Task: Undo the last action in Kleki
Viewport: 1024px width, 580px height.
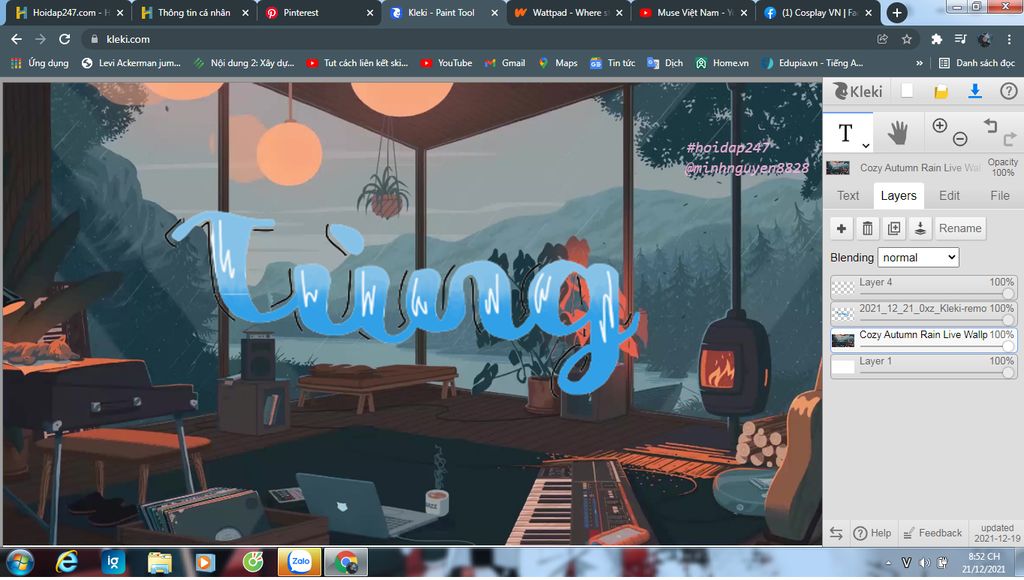Action: click(x=990, y=125)
